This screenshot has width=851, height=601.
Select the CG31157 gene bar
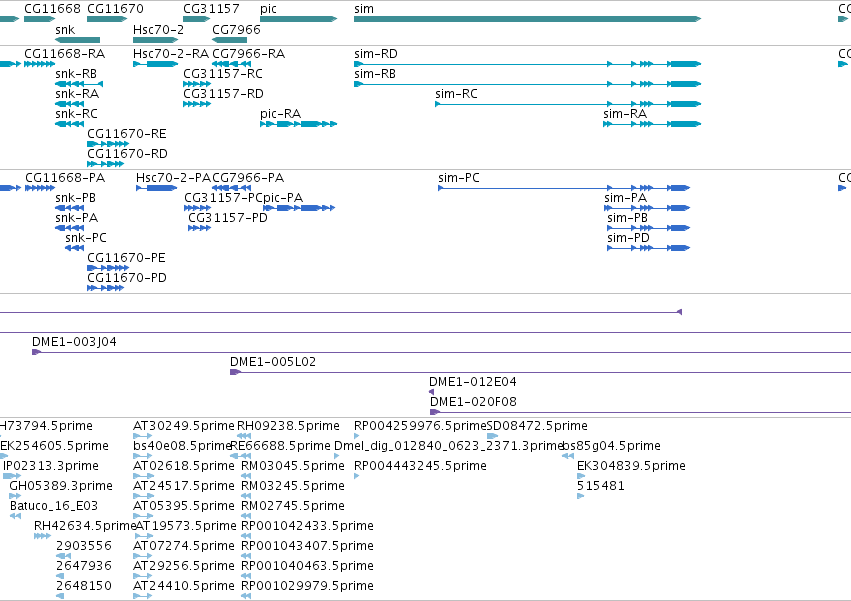click(196, 19)
